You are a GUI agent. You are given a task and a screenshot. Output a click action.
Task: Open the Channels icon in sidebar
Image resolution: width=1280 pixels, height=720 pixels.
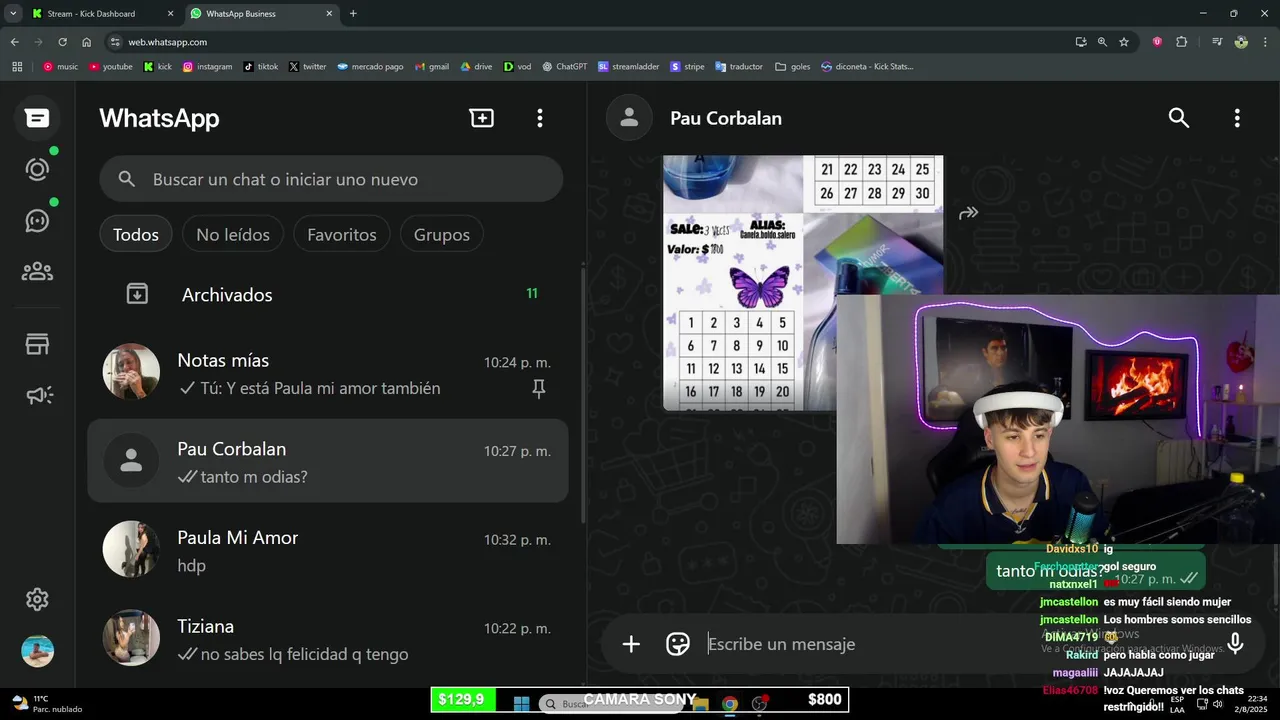pyautogui.click(x=37, y=220)
